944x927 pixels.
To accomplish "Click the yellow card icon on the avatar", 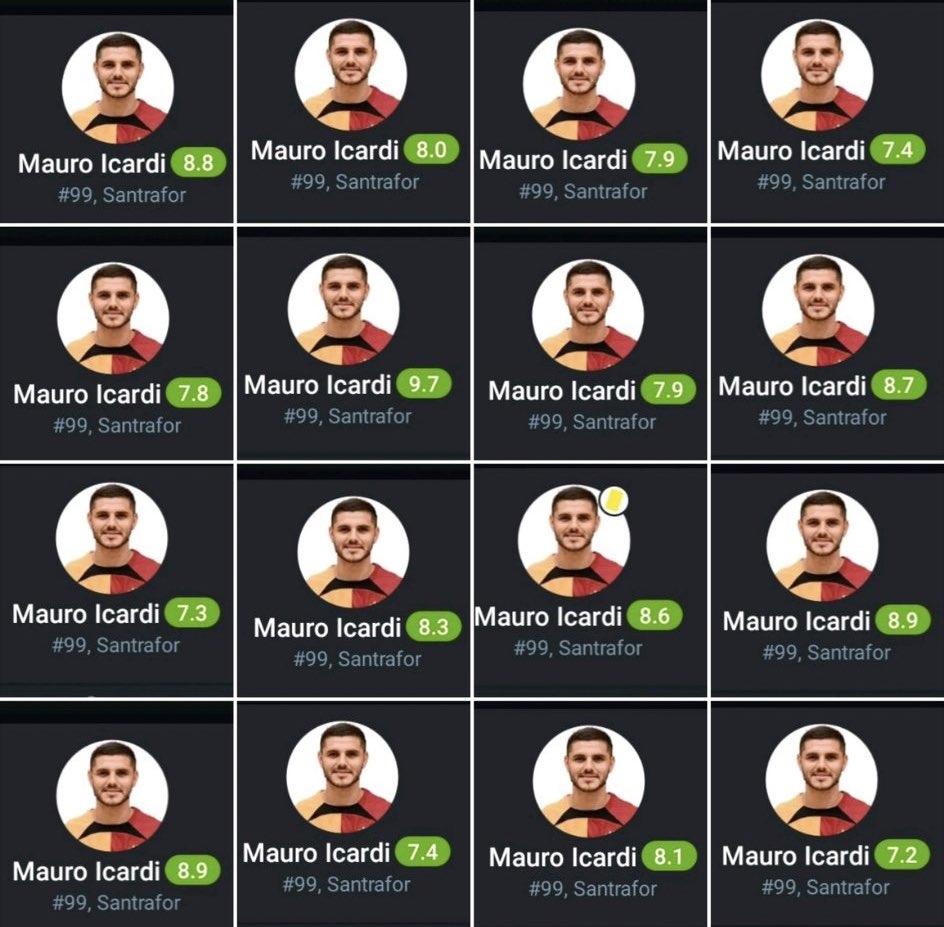I will click(613, 501).
